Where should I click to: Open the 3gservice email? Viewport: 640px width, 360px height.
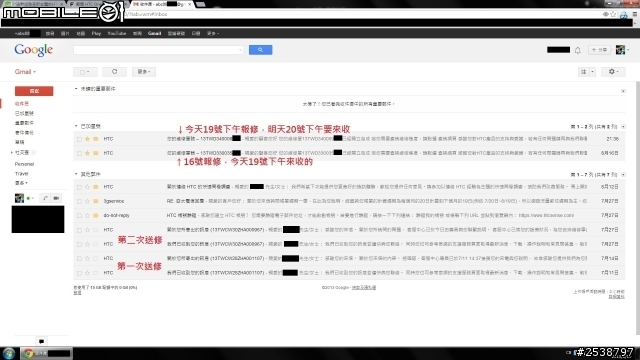point(349,201)
